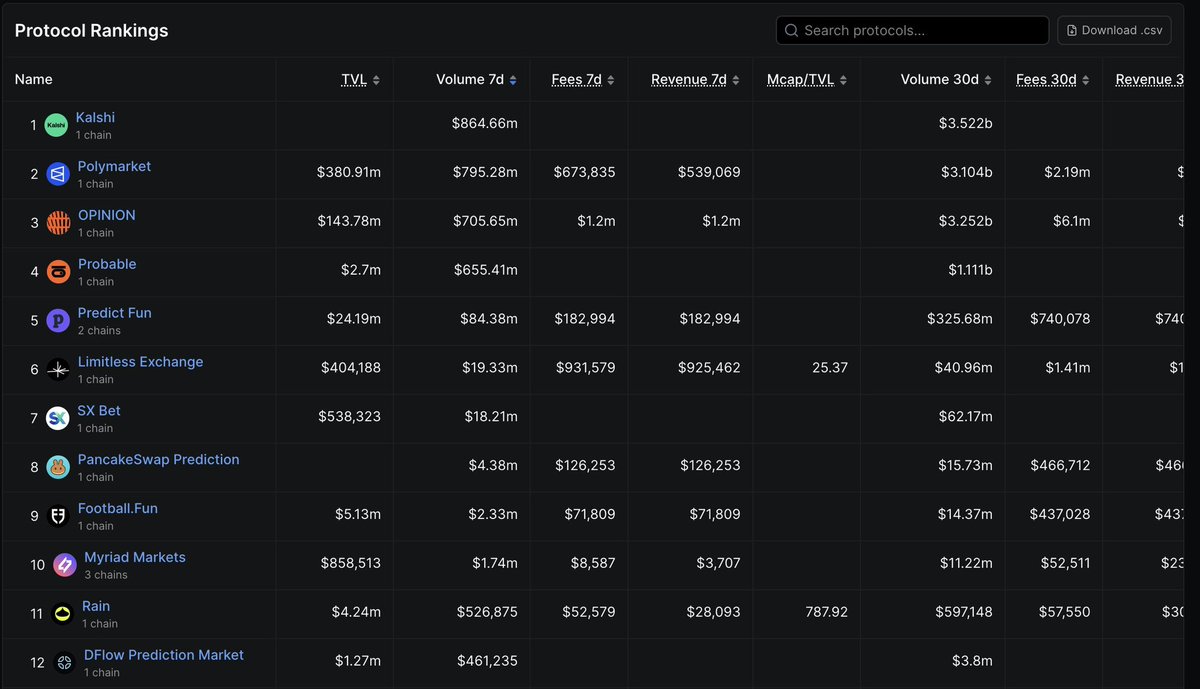Select the Probable protocol logo
Image resolution: width=1200 pixels, height=689 pixels.
coord(57,271)
